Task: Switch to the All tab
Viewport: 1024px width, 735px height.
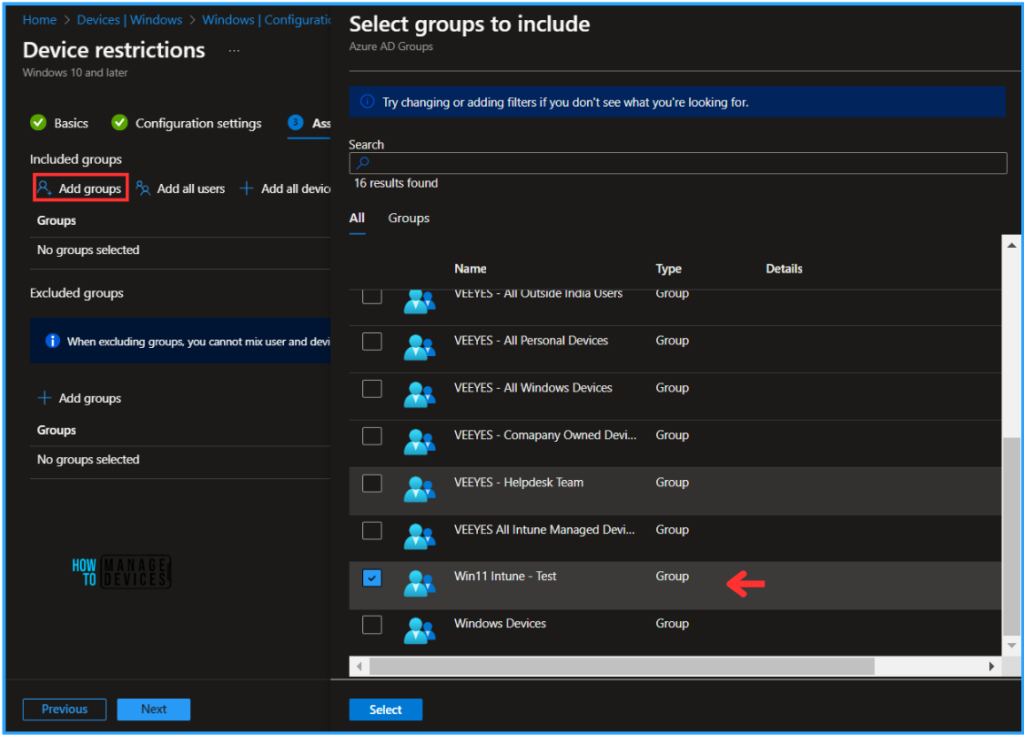Action: tap(357, 218)
